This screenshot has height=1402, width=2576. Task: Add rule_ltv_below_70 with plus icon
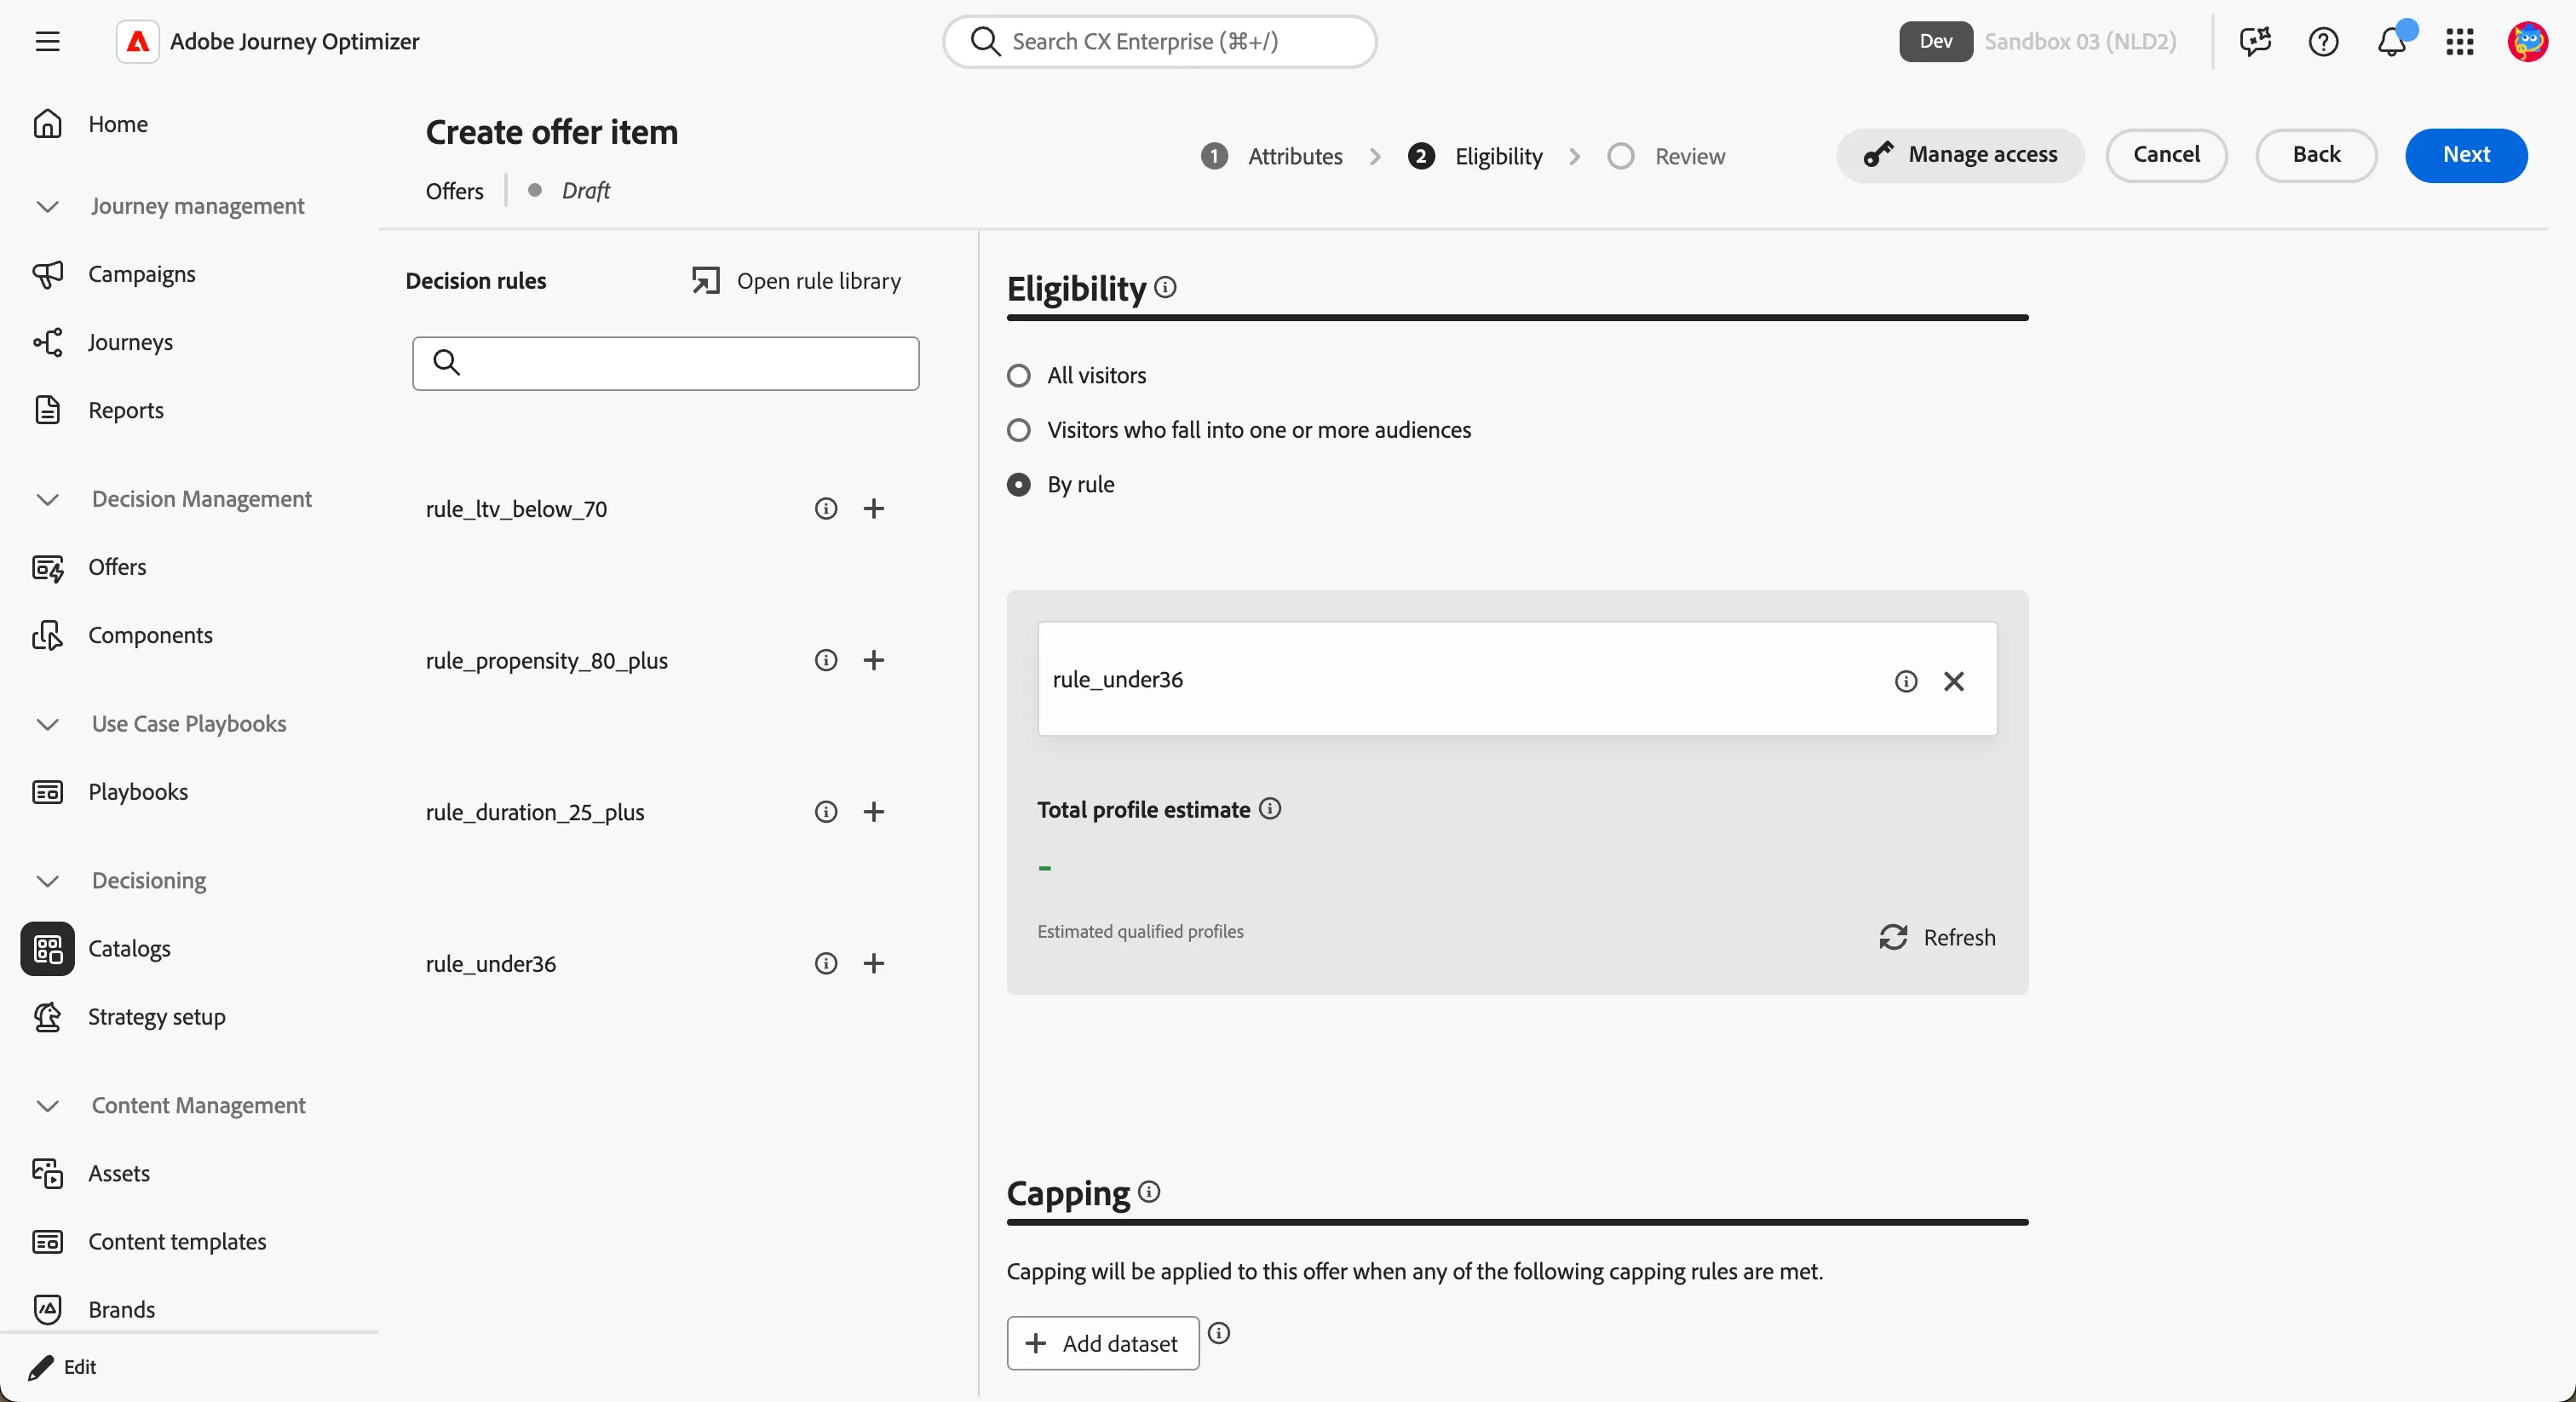[874, 509]
